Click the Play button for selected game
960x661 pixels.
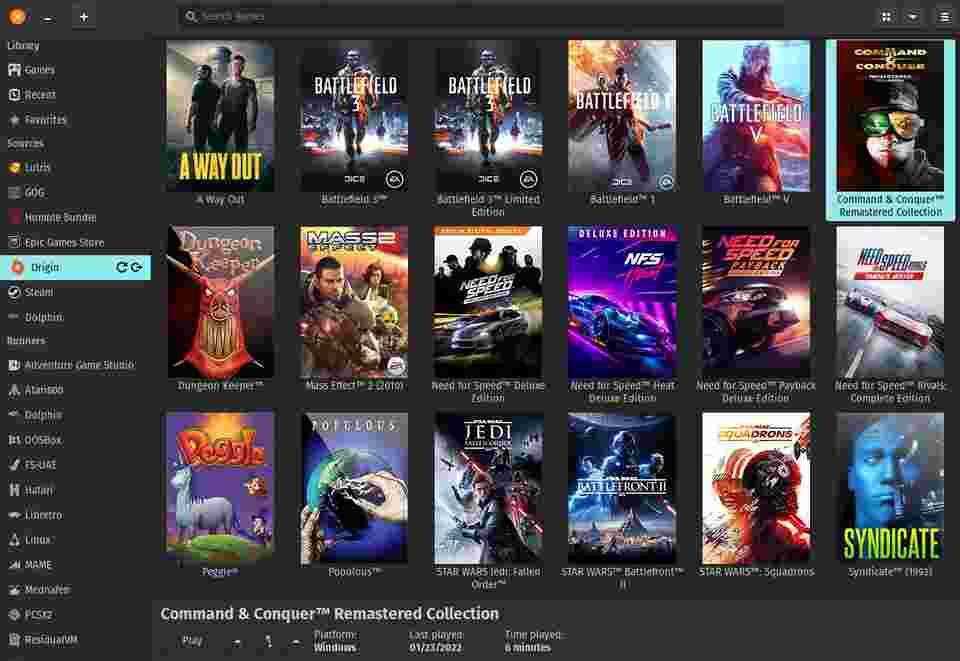click(192, 641)
